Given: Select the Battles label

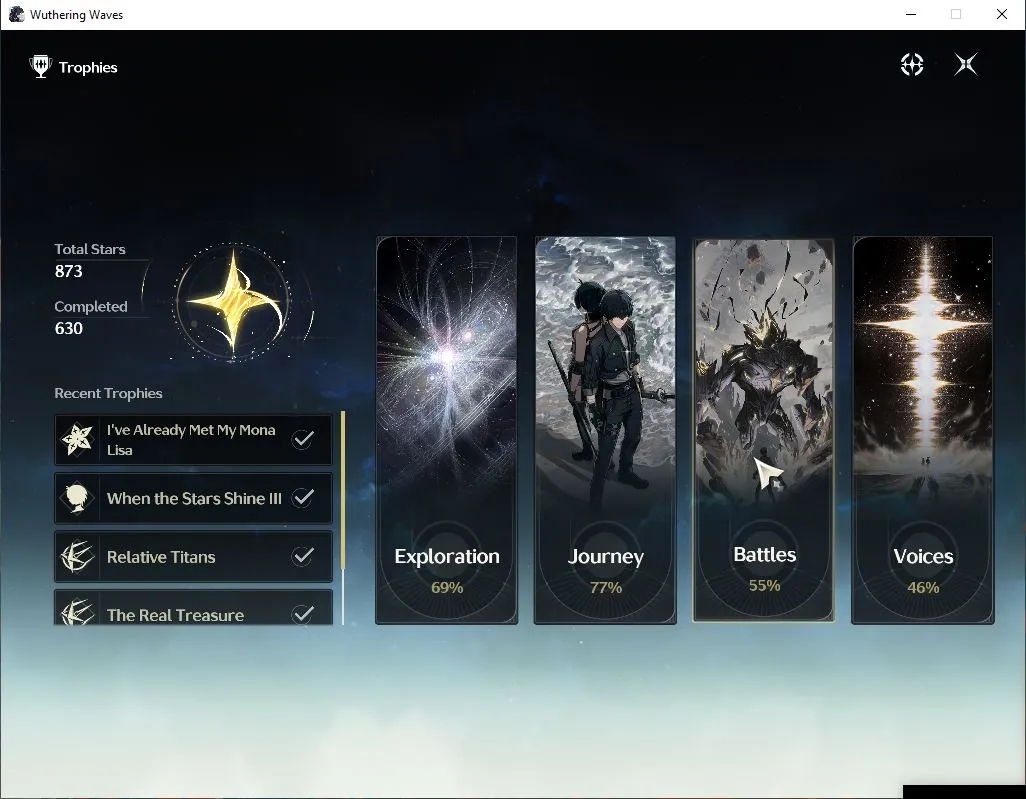Looking at the screenshot, I should click(x=764, y=554).
